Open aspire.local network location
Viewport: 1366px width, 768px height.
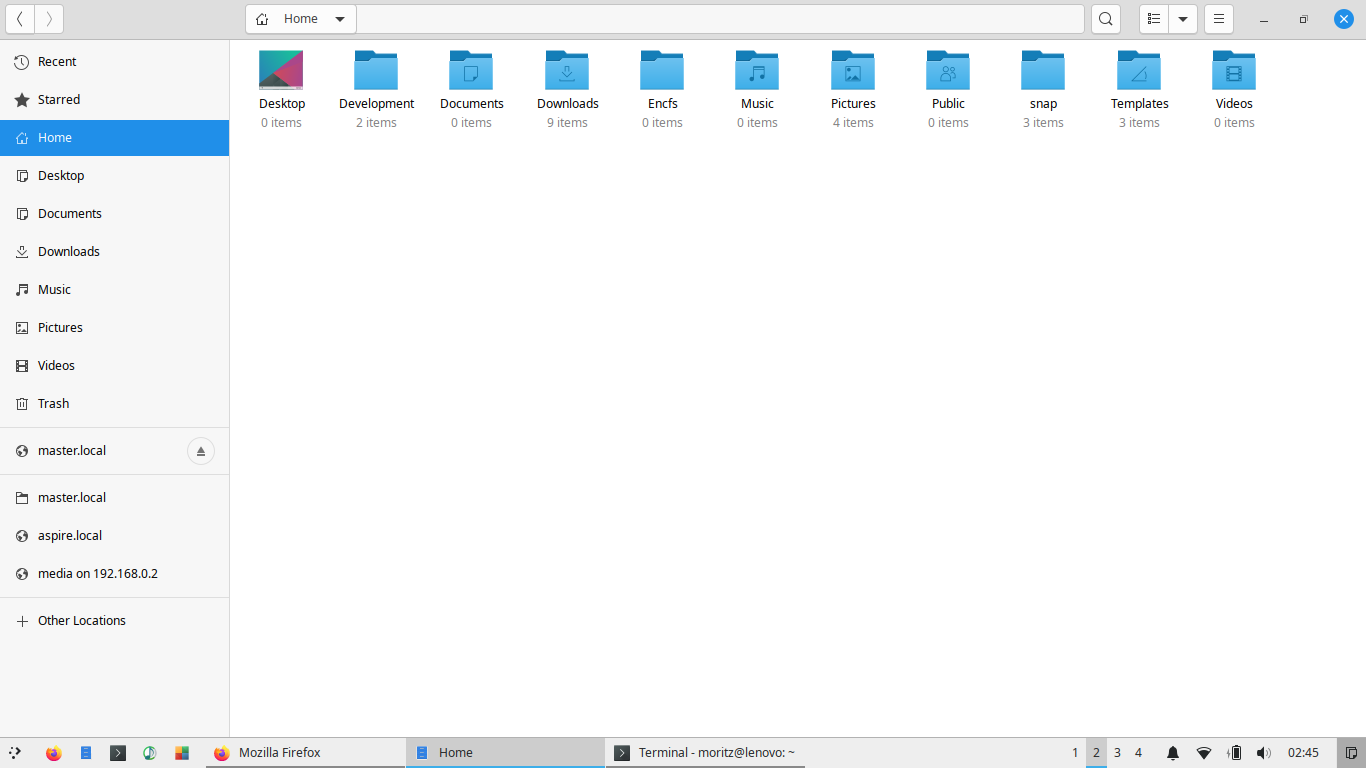114,536
